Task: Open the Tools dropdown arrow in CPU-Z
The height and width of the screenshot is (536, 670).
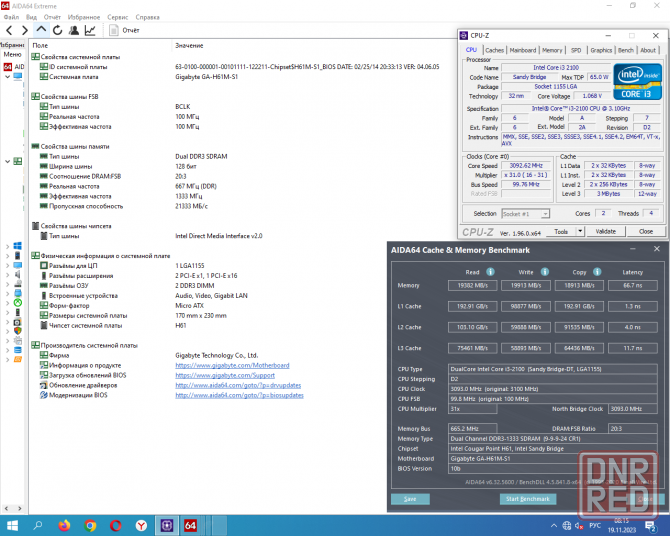Action: 580,231
